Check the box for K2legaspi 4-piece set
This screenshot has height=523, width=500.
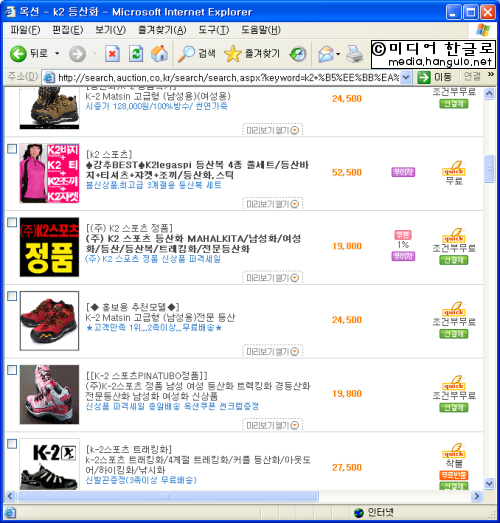pyautogui.click(x=12, y=149)
